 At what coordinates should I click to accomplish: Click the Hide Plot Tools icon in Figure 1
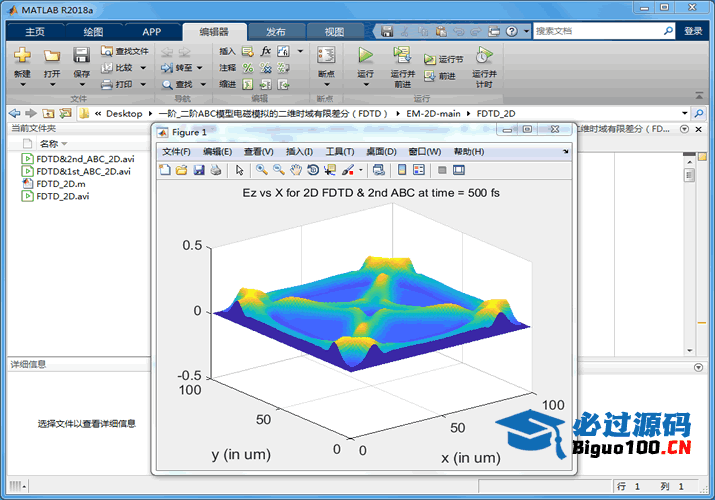point(441,170)
